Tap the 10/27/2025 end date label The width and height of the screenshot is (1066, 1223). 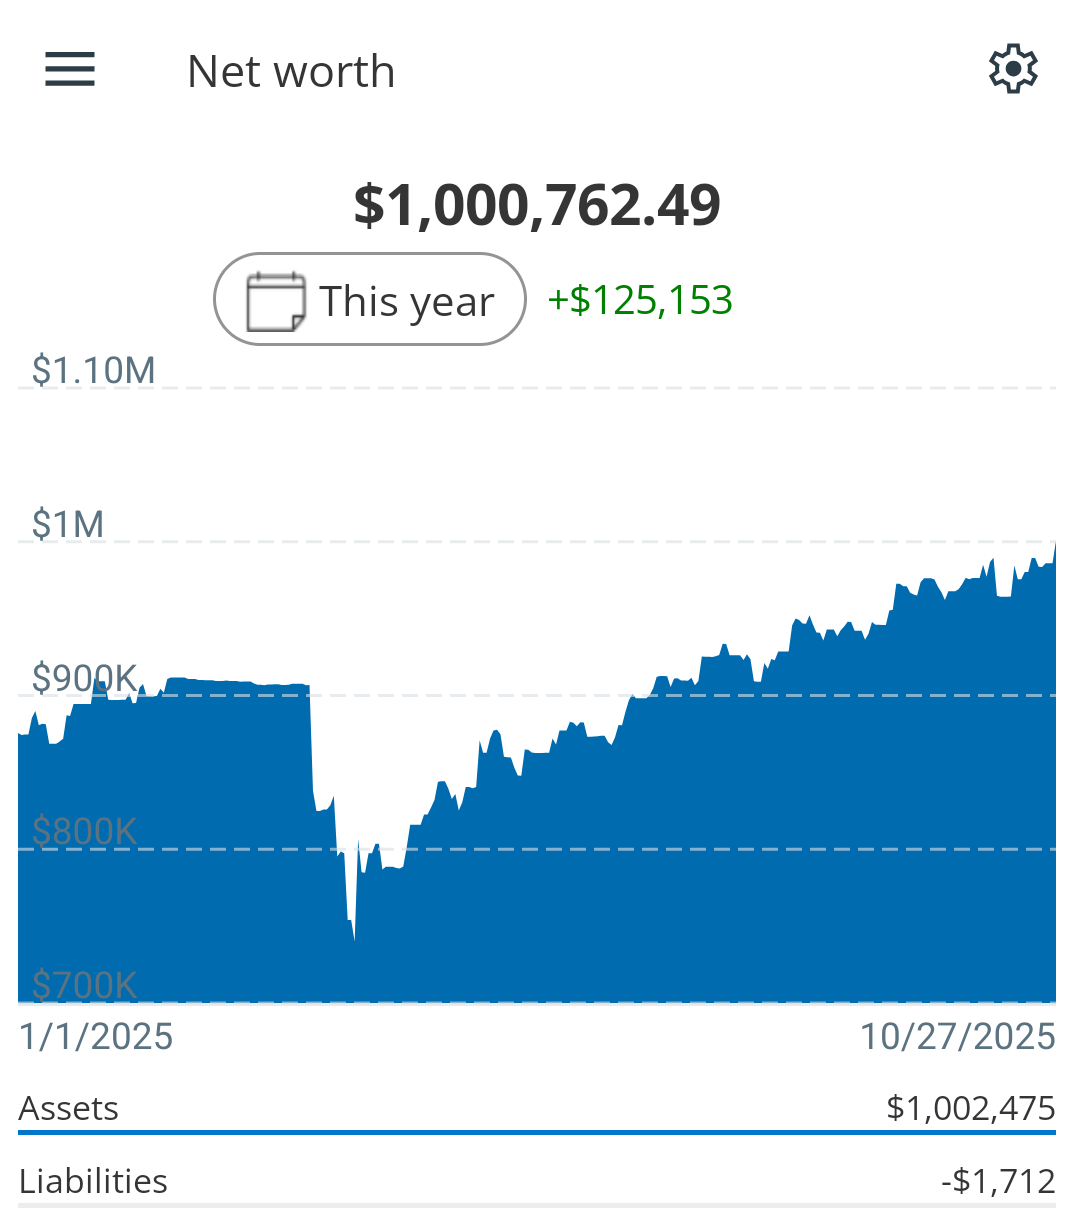pos(957,1037)
